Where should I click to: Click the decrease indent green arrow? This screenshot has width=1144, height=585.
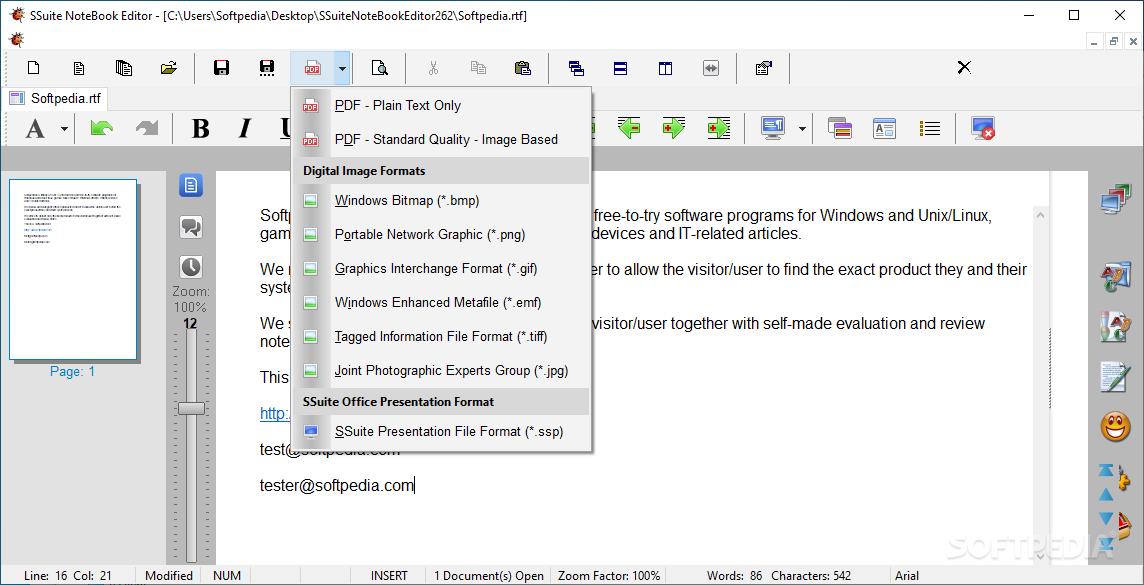629,128
